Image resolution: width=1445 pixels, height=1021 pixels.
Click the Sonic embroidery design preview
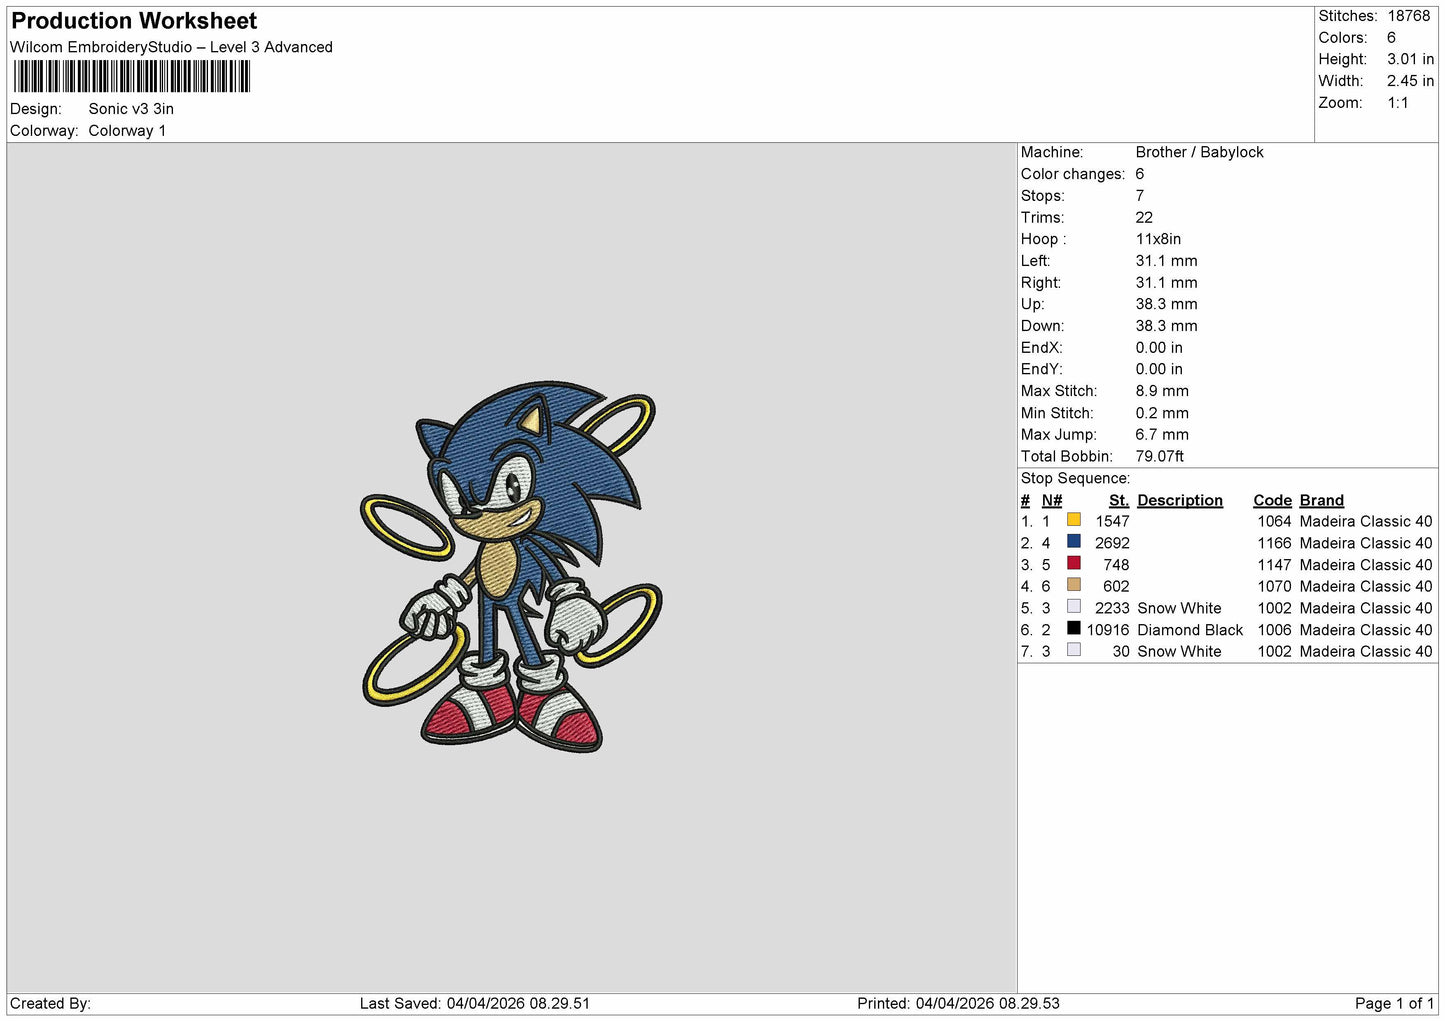511,566
